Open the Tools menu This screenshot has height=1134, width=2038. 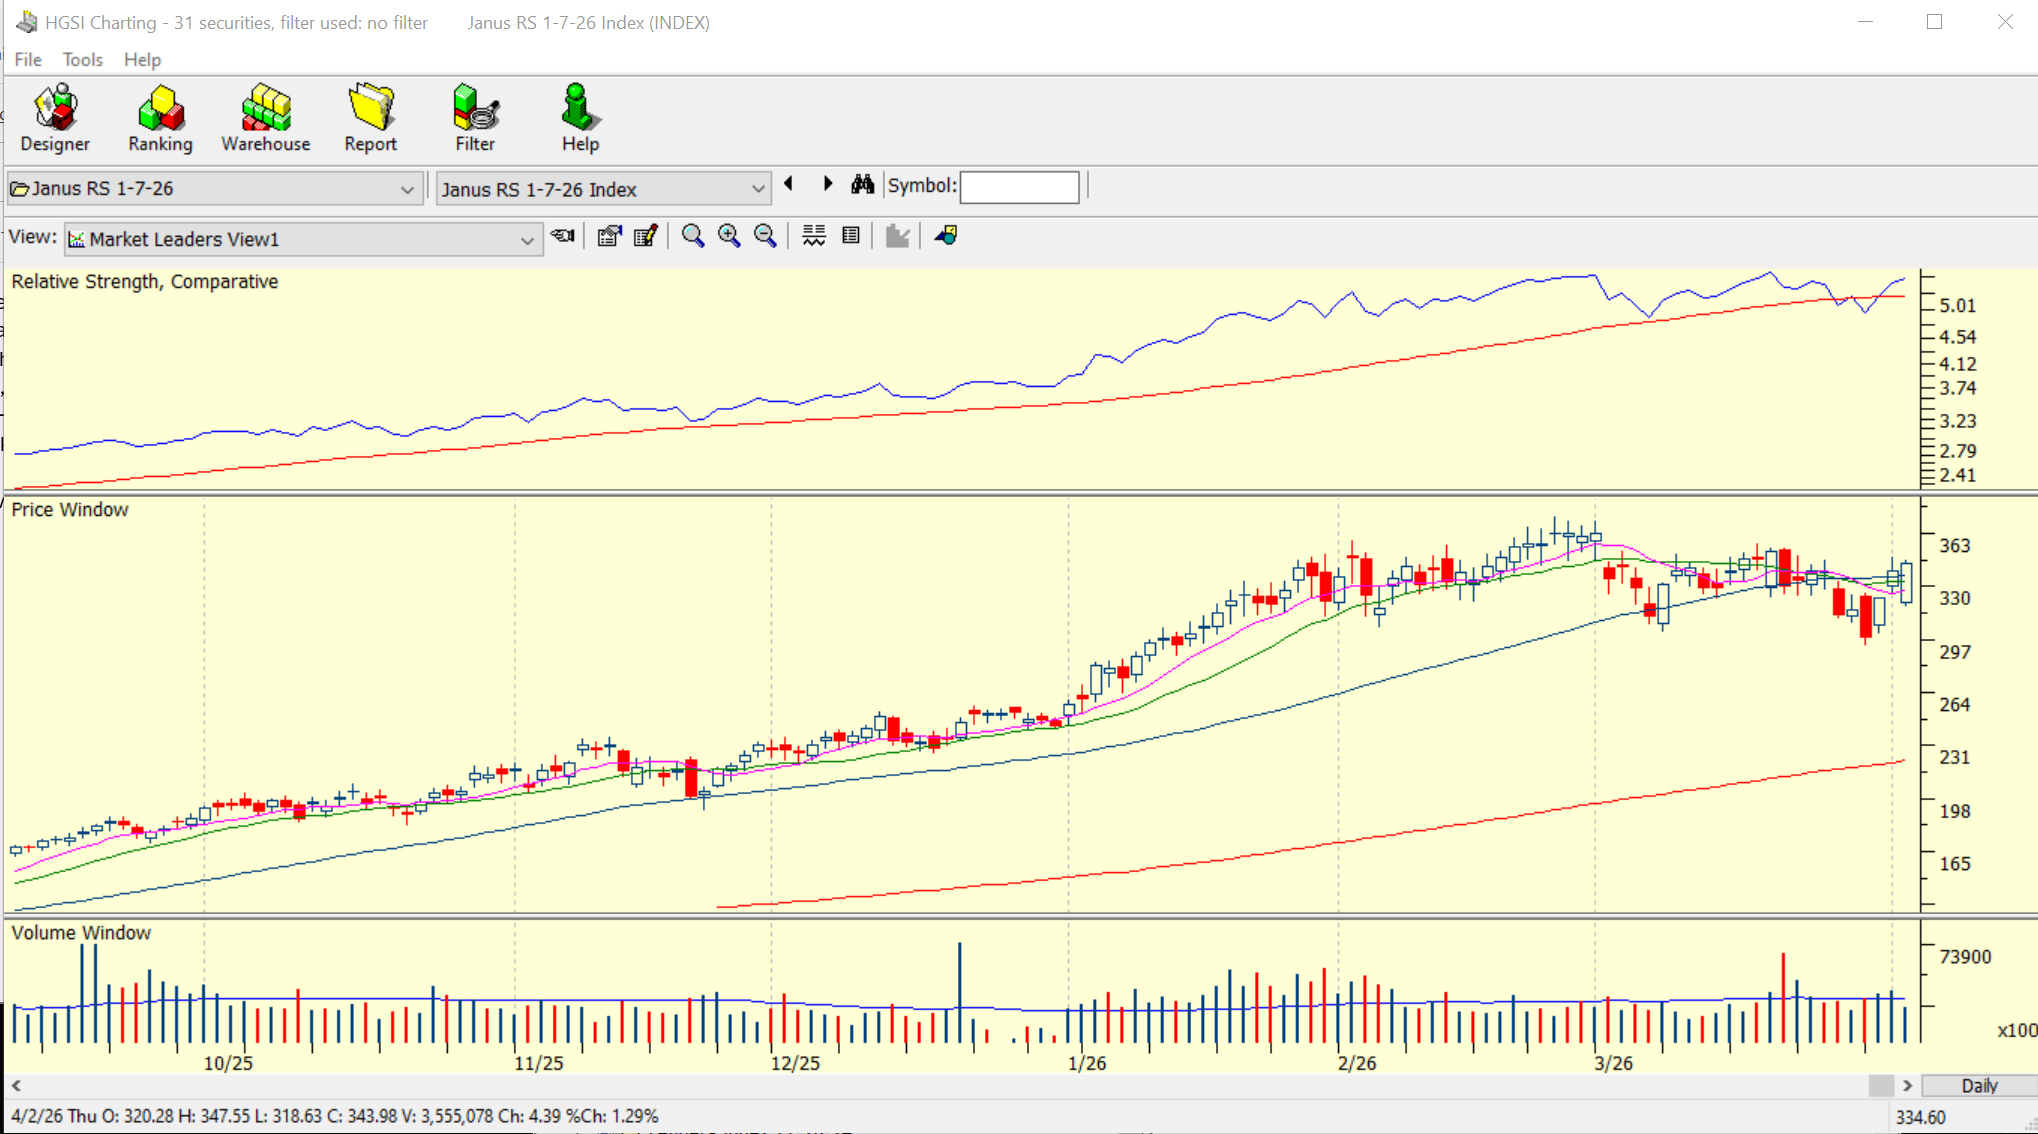point(82,60)
